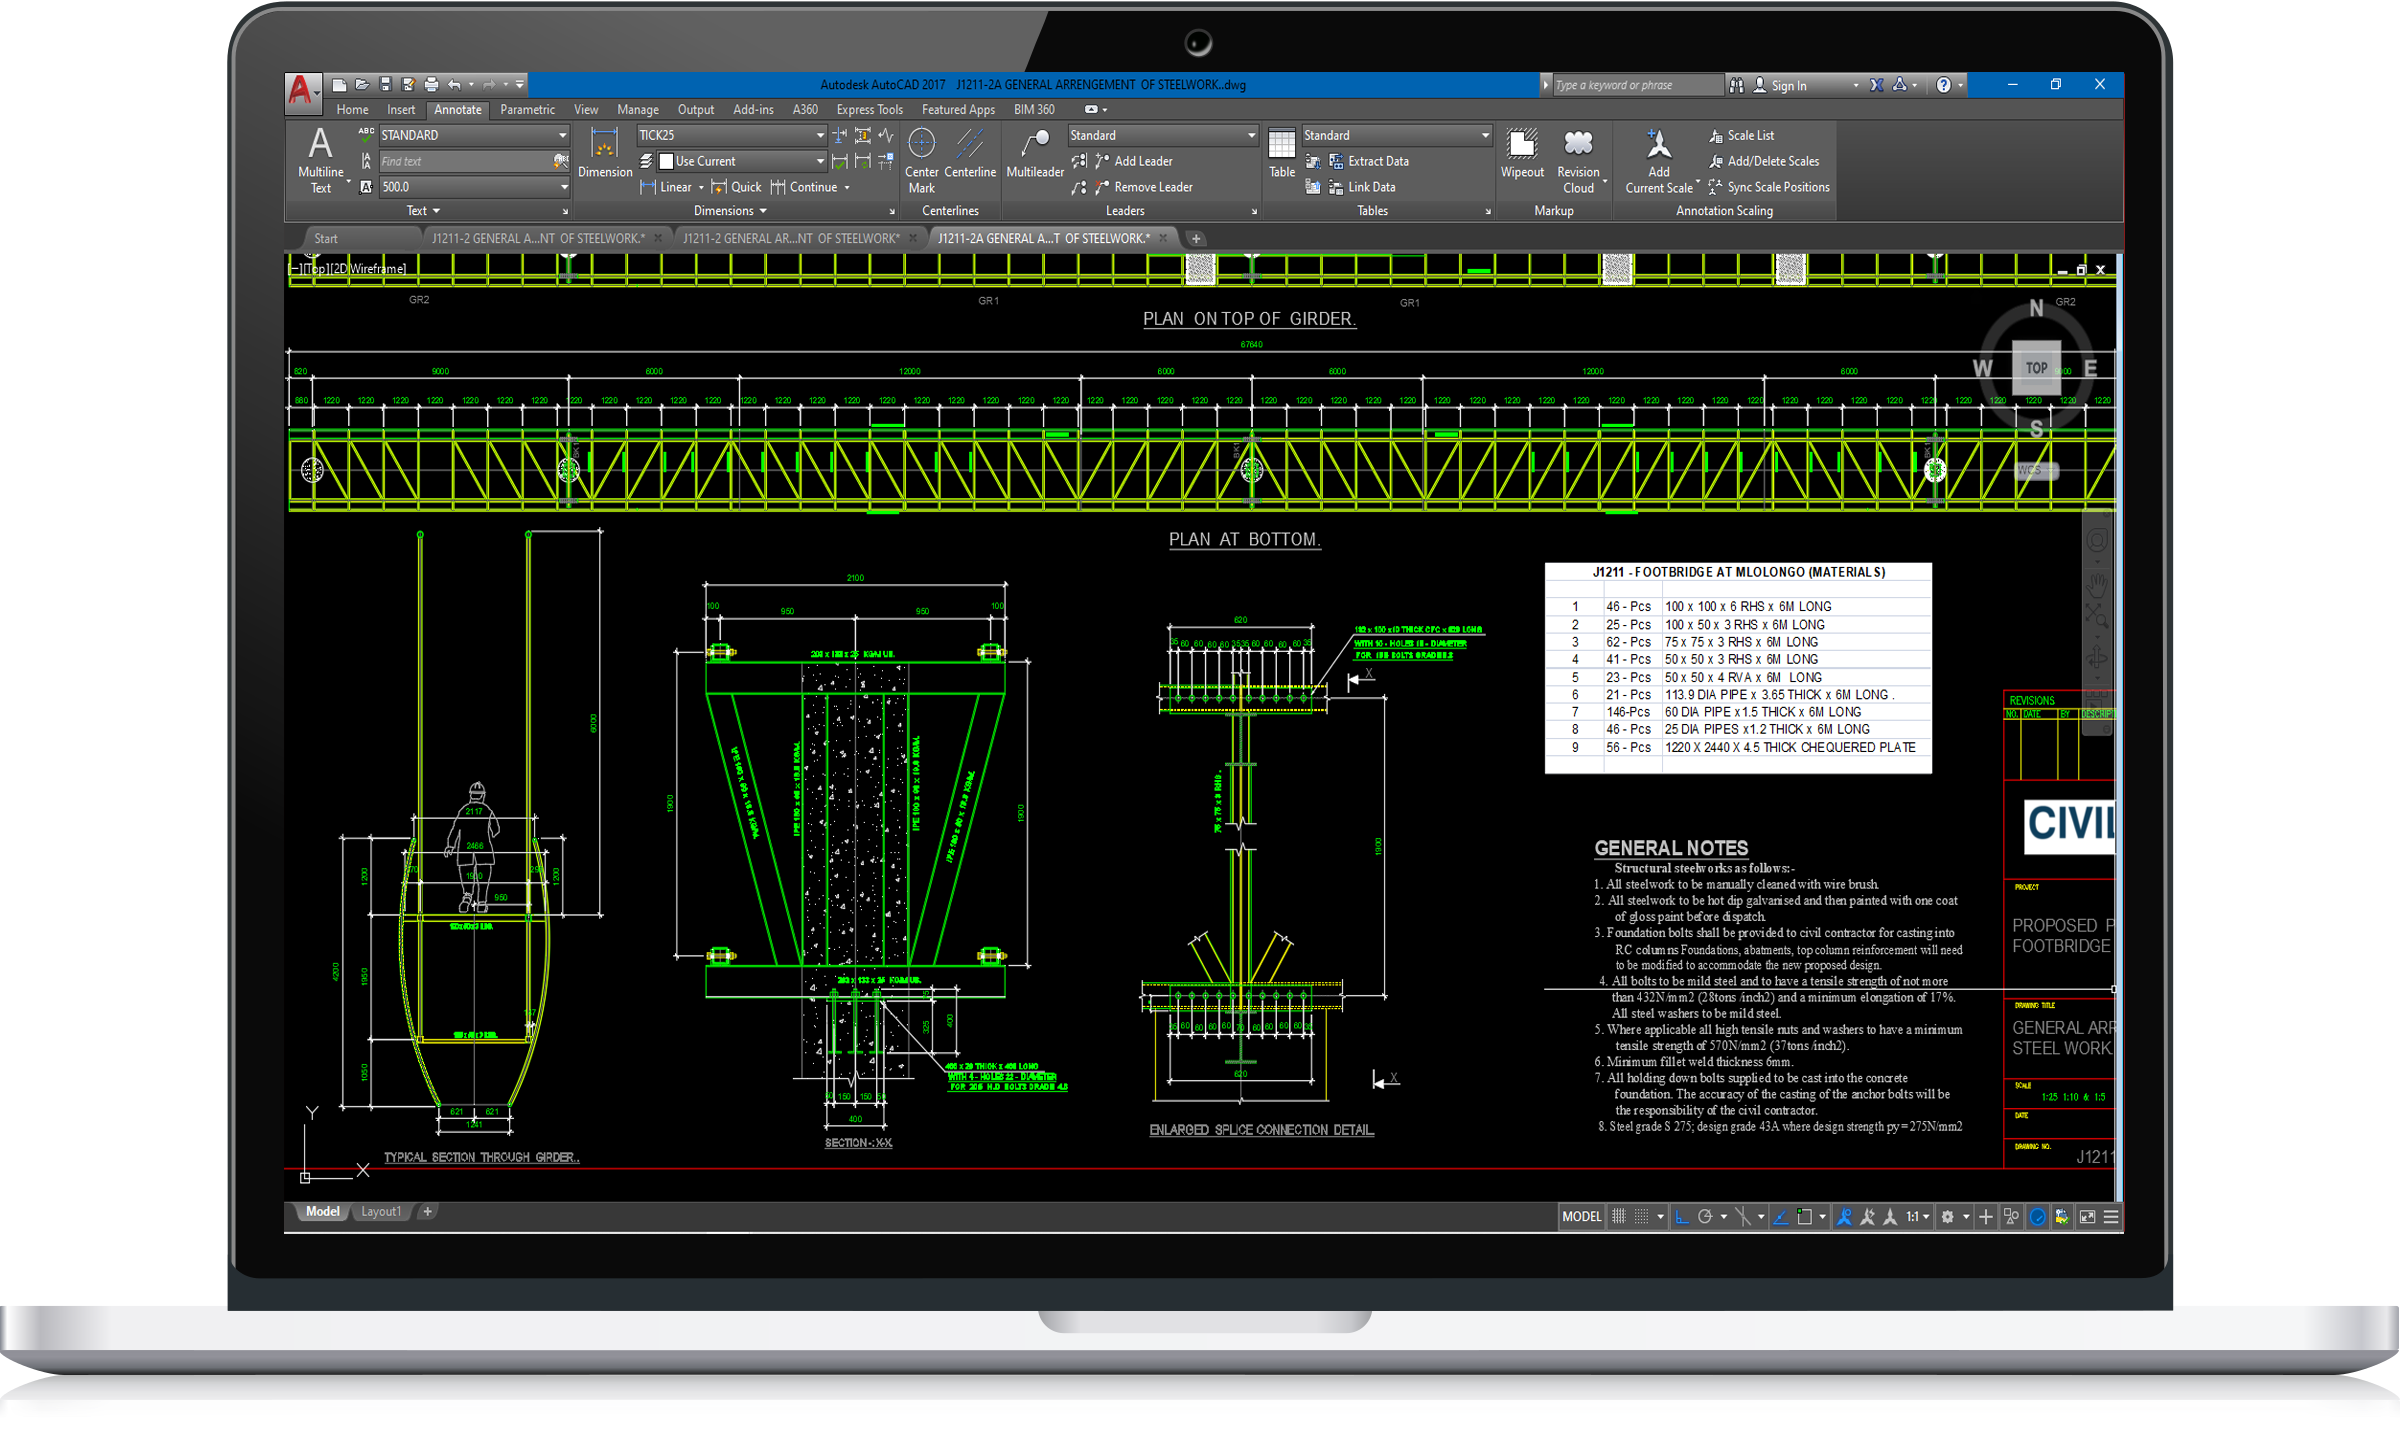Toggle polar tracking in status bar
The height and width of the screenshot is (1444, 2400).
click(x=1706, y=1217)
